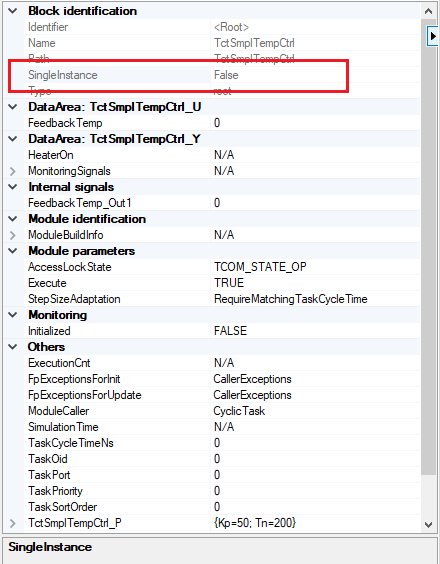This screenshot has height=564, width=440.
Task: Collapse the Module parameters section
Action: tap(13, 251)
